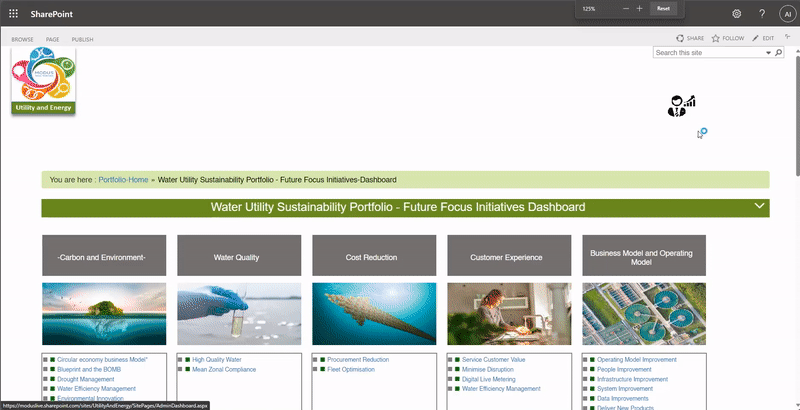Open the Cost Reduction tile

[x=374, y=255]
